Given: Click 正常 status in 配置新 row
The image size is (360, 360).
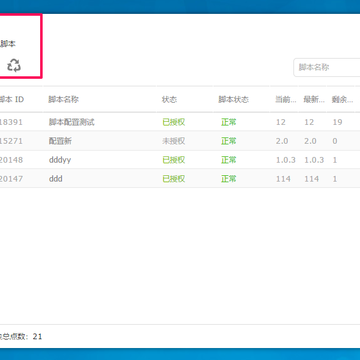Looking at the screenshot, I should pyautogui.click(x=229, y=141).
